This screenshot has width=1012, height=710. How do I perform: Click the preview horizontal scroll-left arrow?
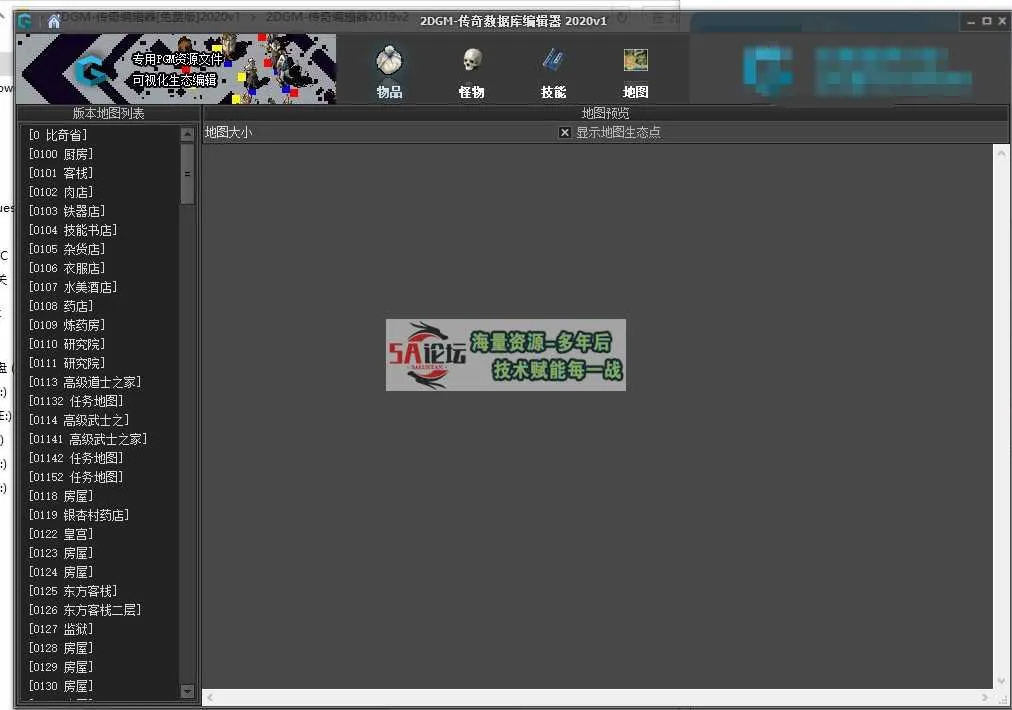(210, 697)
